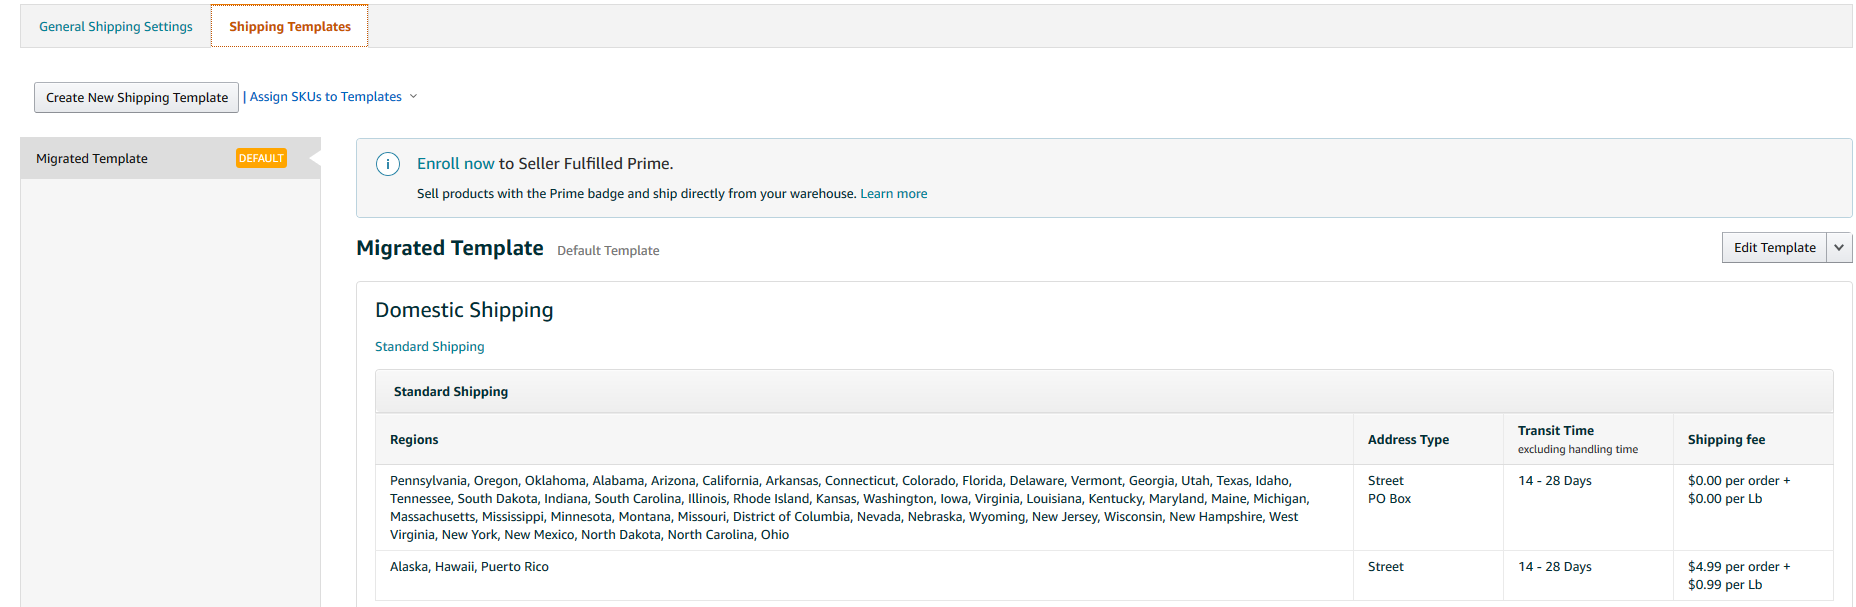
Task: Jump to Standard Shipping section link
Action: point(429,347)
